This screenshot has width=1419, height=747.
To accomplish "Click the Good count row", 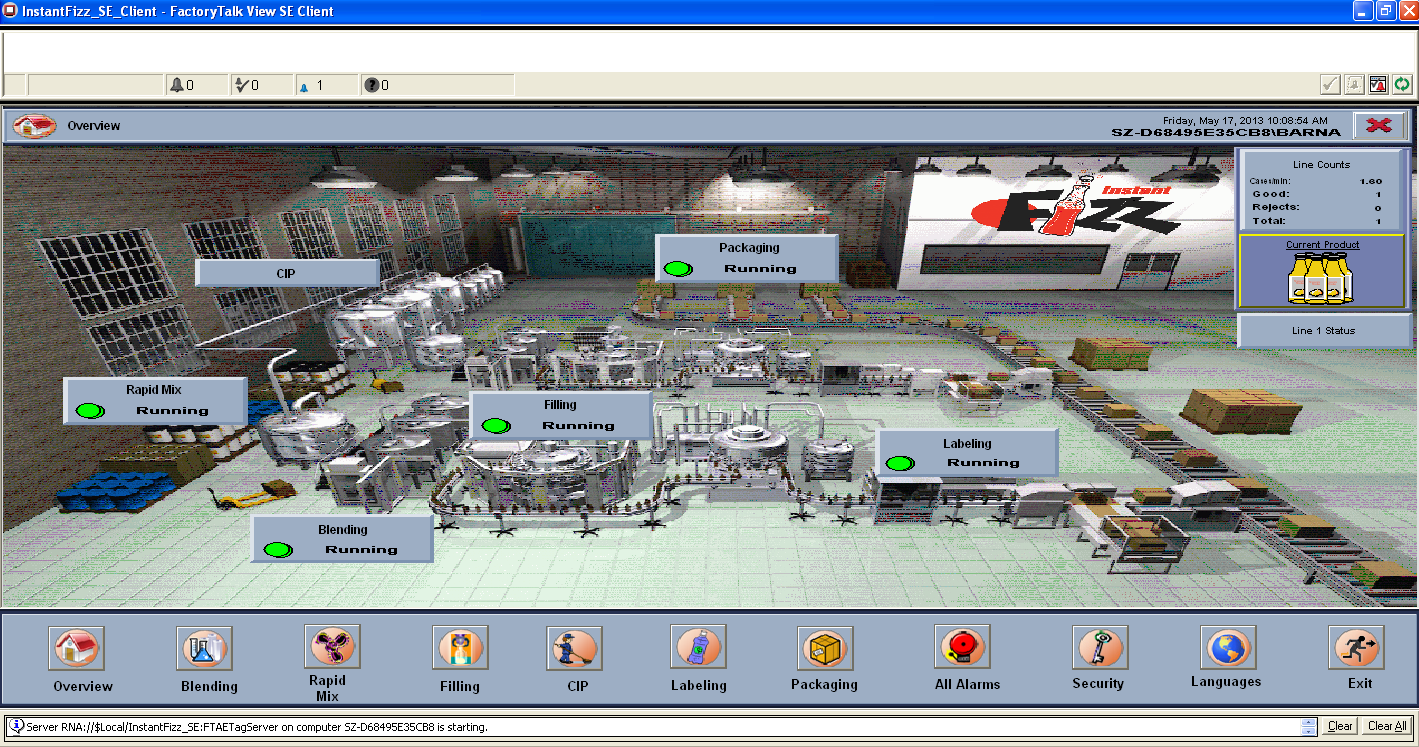I will [x=1316, y=194].
